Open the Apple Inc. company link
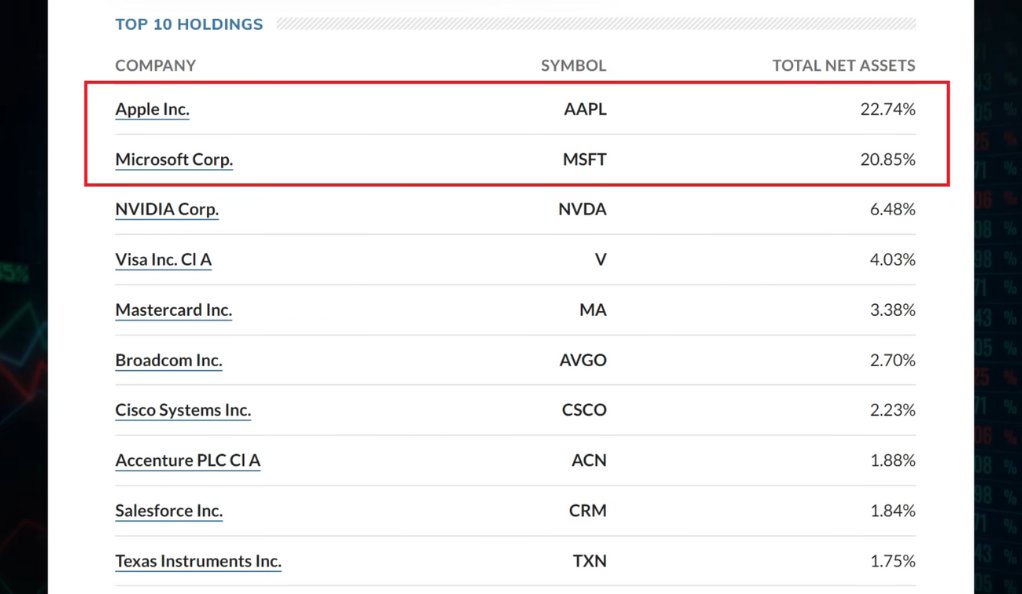The width and height of the screenshot is (1022, 594). (152, 109)
